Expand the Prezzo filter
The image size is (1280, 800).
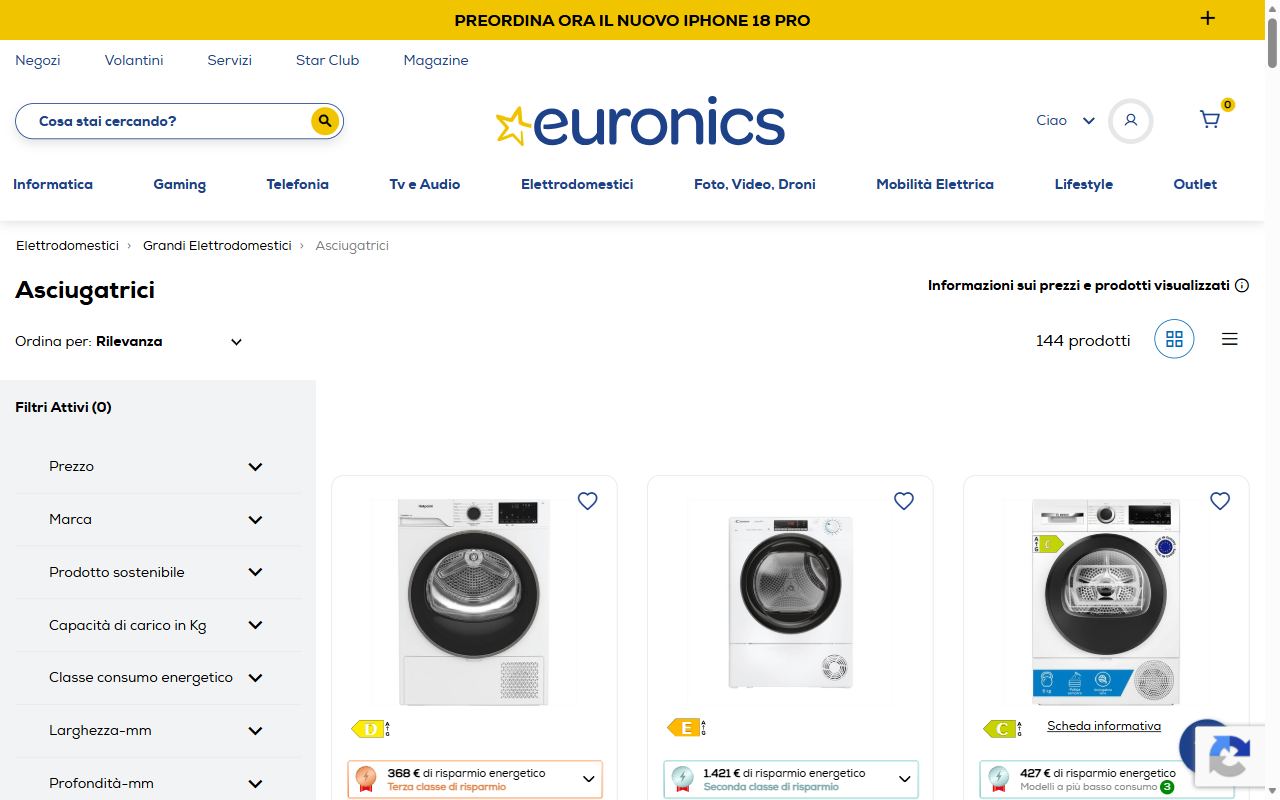click(x=157, y=467)
